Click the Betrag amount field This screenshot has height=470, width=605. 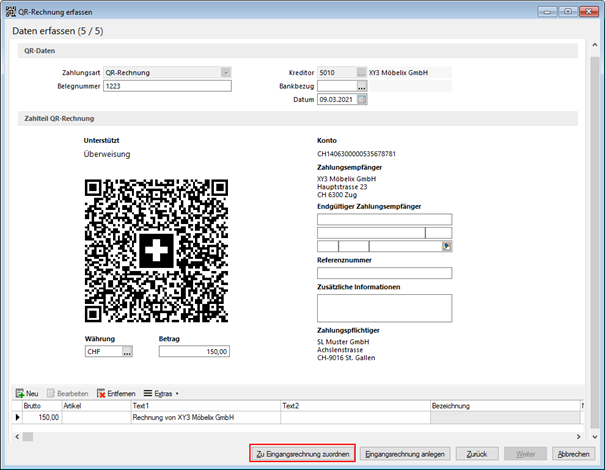(x=194, y=352)
